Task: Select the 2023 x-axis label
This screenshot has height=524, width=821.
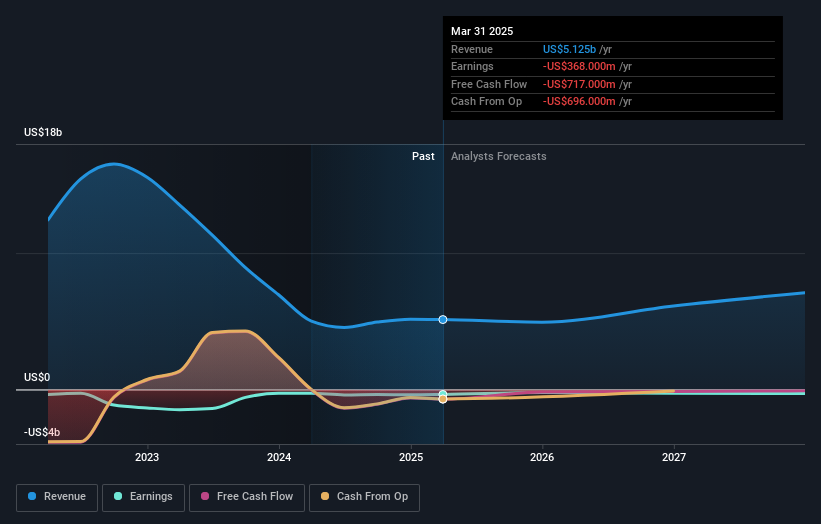Action: [x=147, y=457]
